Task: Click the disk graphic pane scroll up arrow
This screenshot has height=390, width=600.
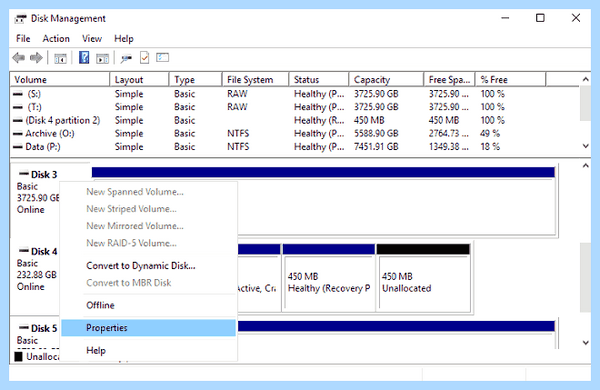Action: tap(585, 166)
